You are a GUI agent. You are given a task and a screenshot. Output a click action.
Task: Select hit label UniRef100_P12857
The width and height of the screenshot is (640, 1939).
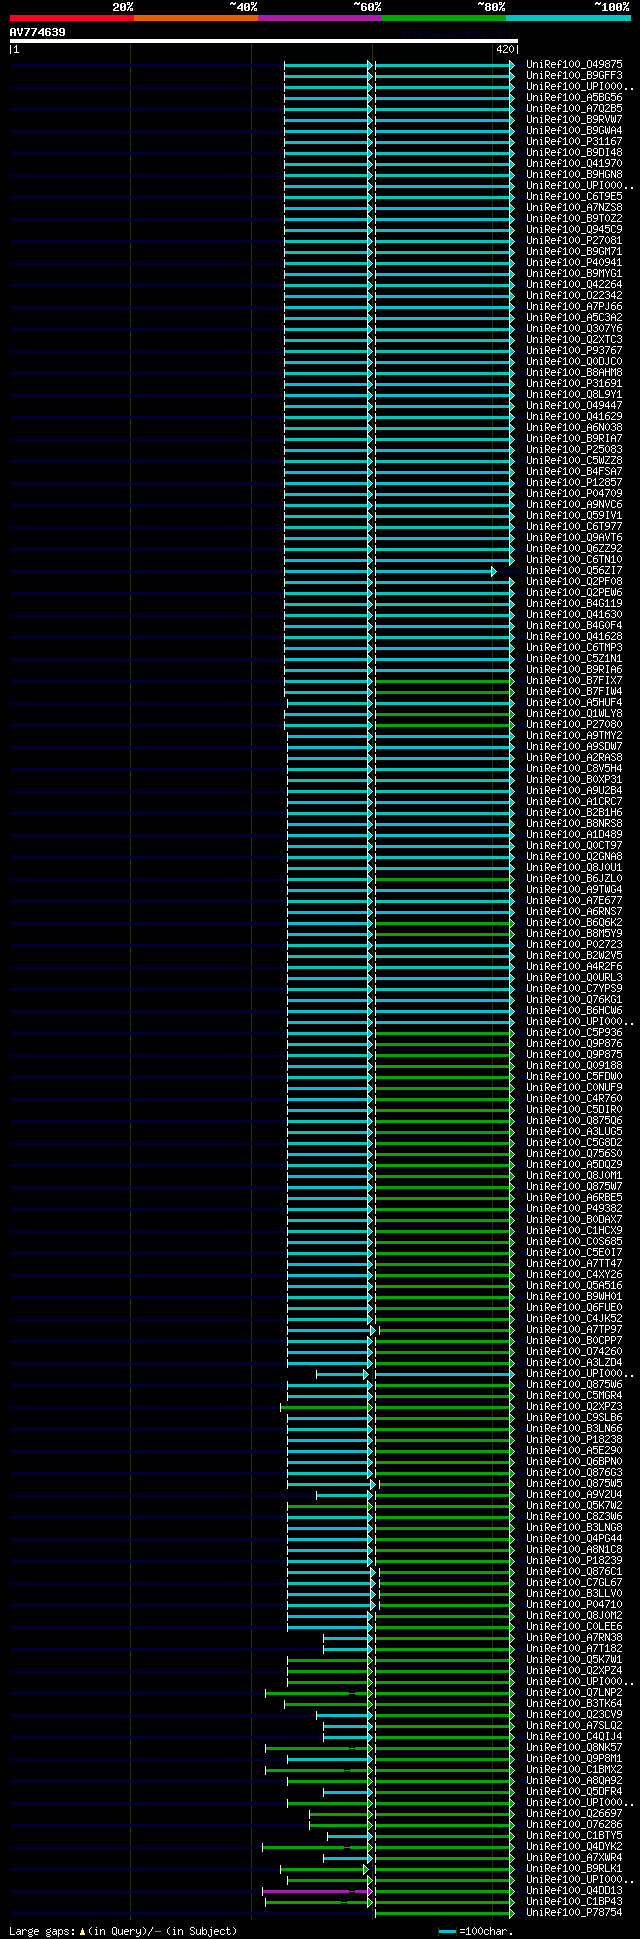tap(574, 483)
